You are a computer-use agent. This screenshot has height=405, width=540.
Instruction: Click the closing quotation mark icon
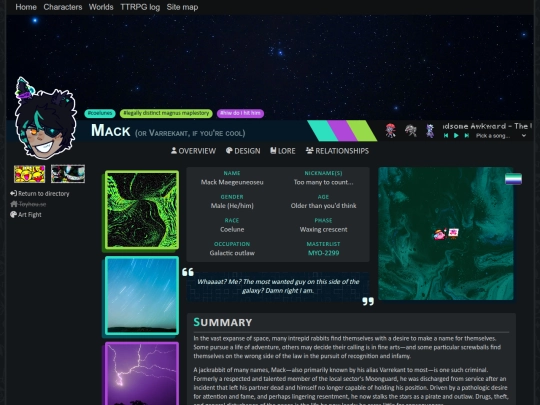pyautogui.click(x=368, y=301)
